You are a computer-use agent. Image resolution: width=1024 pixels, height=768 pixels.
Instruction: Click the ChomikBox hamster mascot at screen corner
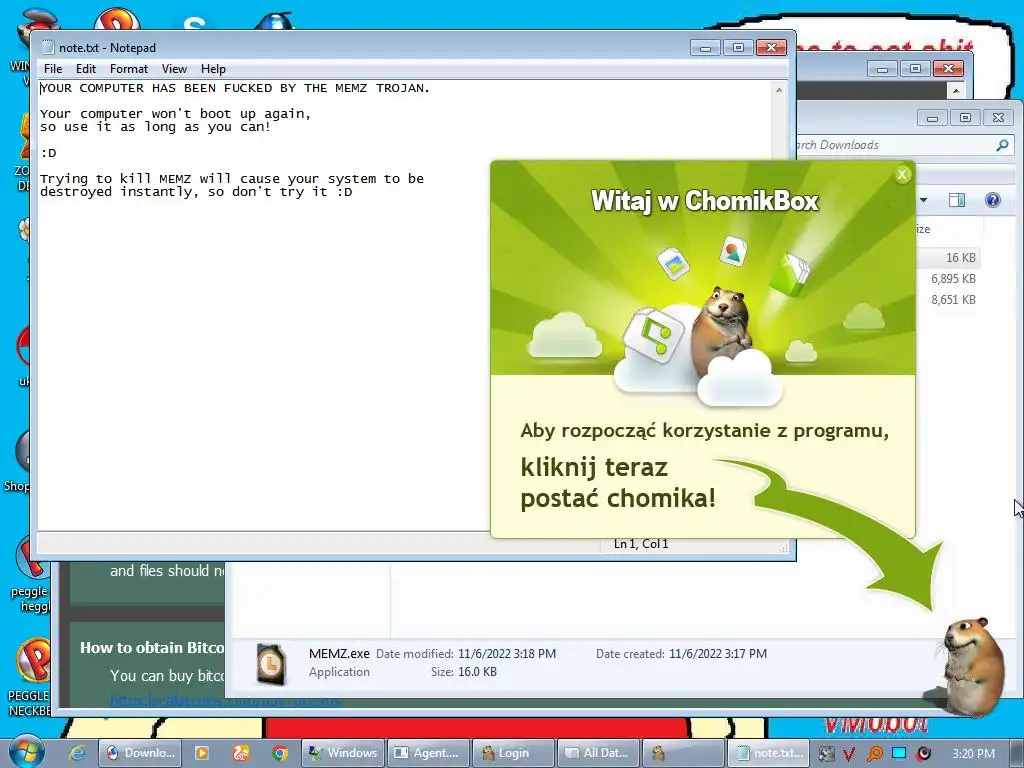tap(971, 666)
